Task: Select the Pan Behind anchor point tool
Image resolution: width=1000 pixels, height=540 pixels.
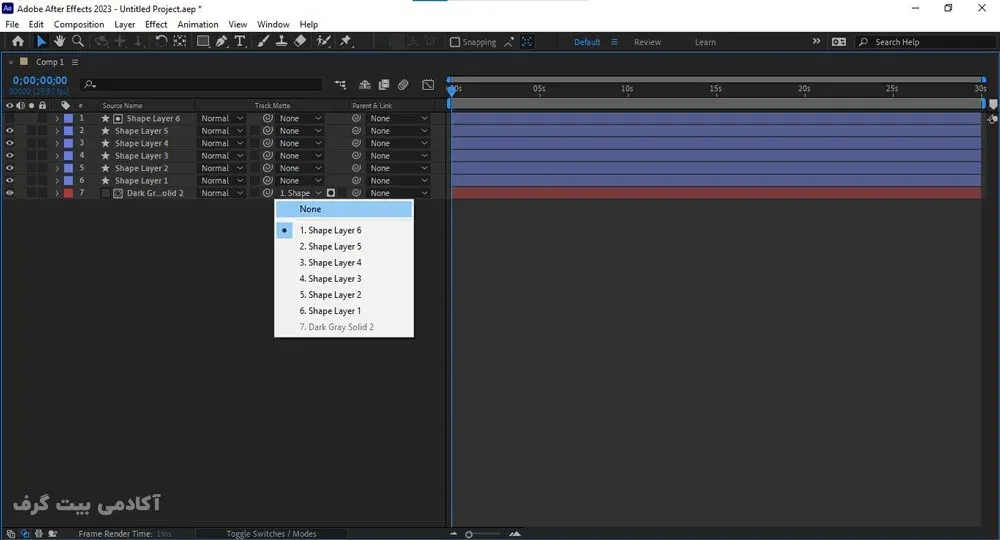Action: coord(180,41)
